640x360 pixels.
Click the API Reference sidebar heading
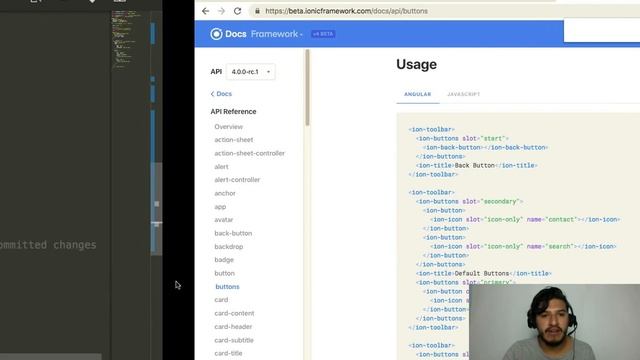point(233,111)
